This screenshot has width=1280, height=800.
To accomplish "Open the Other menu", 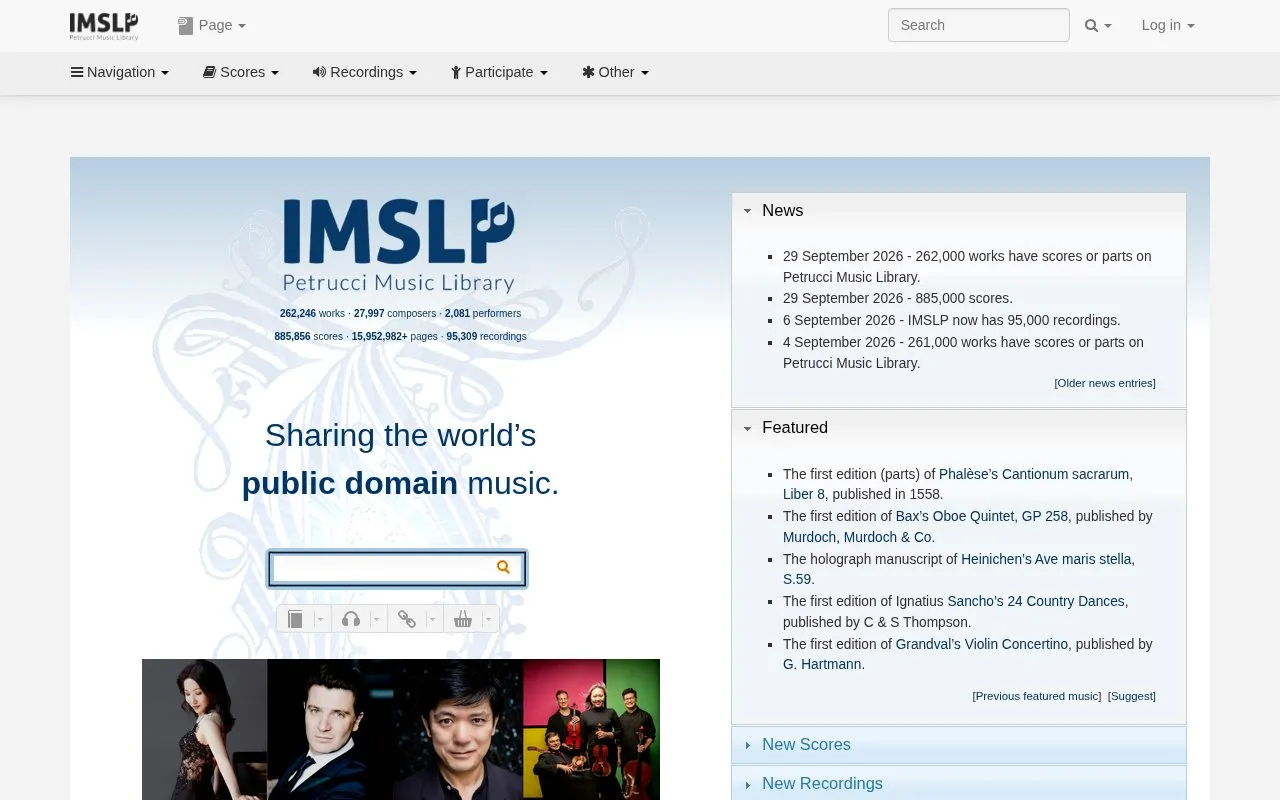I will 616,73.
